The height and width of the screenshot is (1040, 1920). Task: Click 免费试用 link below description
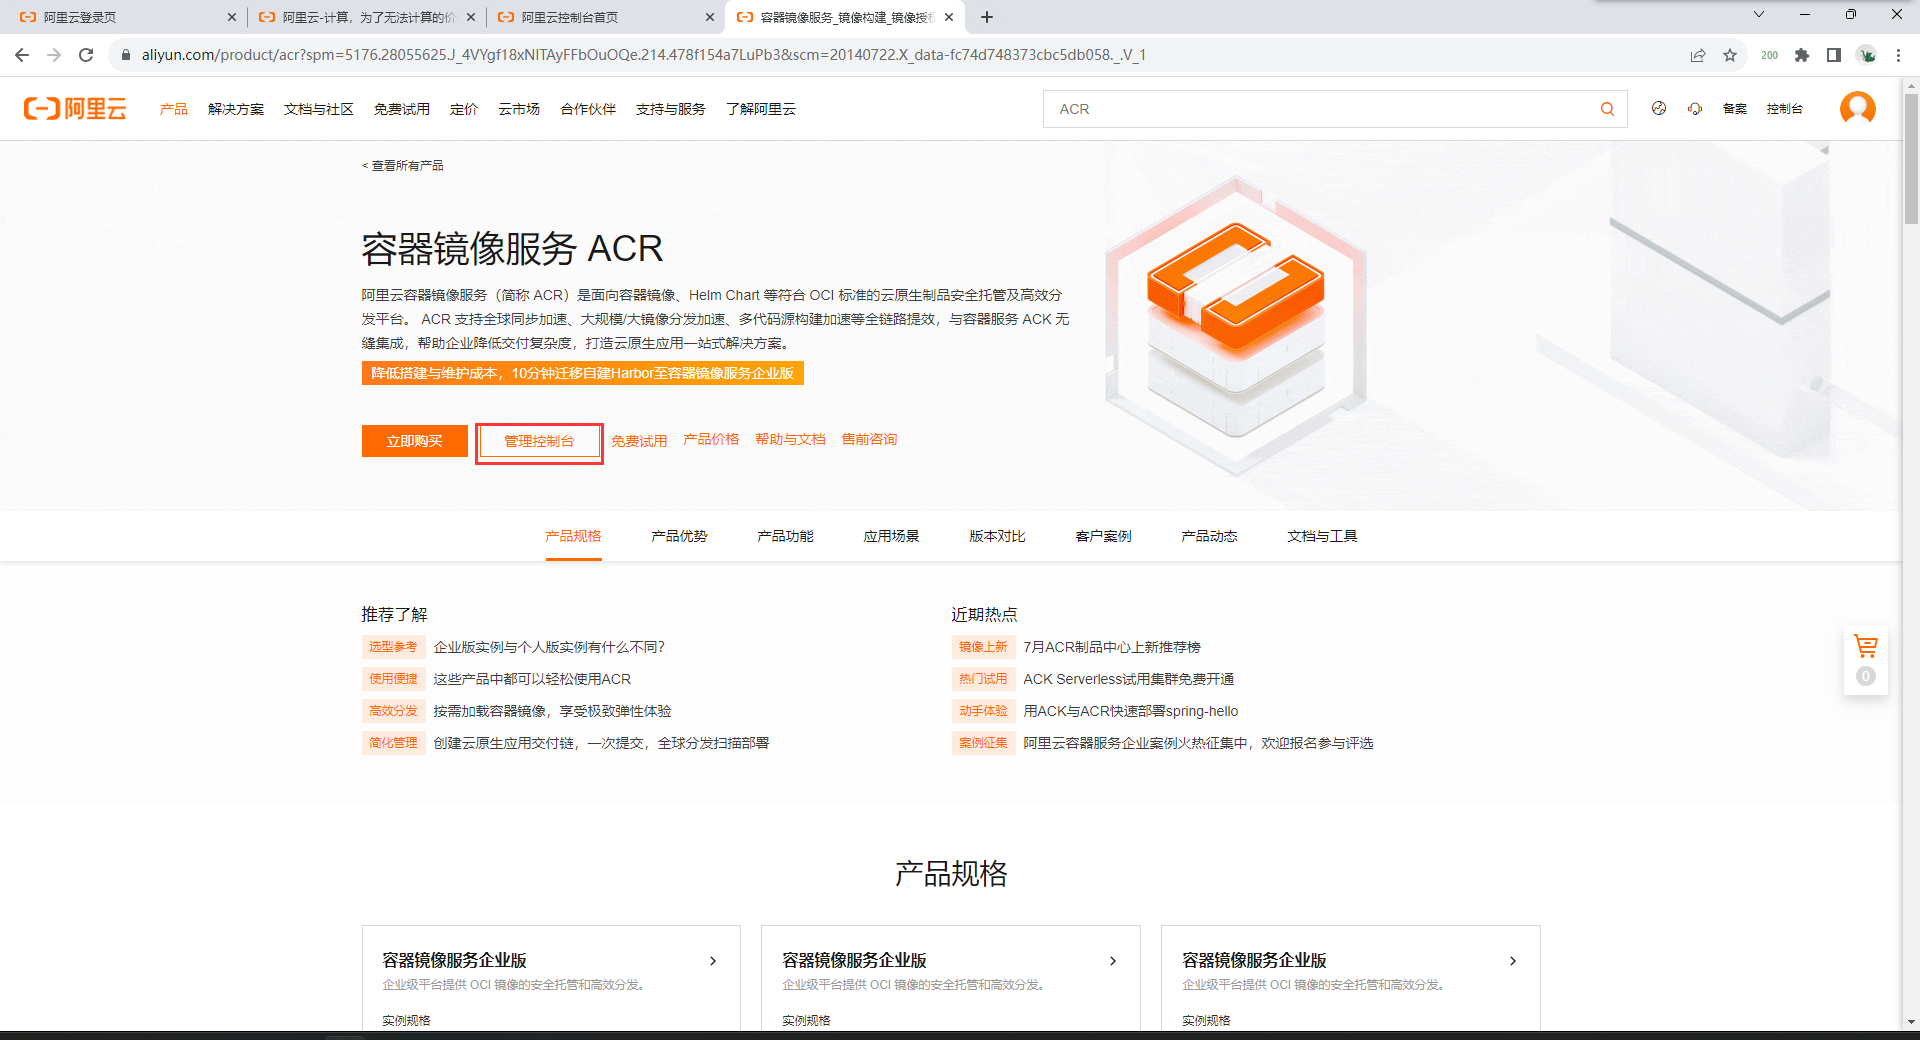(x=639, y=441)
